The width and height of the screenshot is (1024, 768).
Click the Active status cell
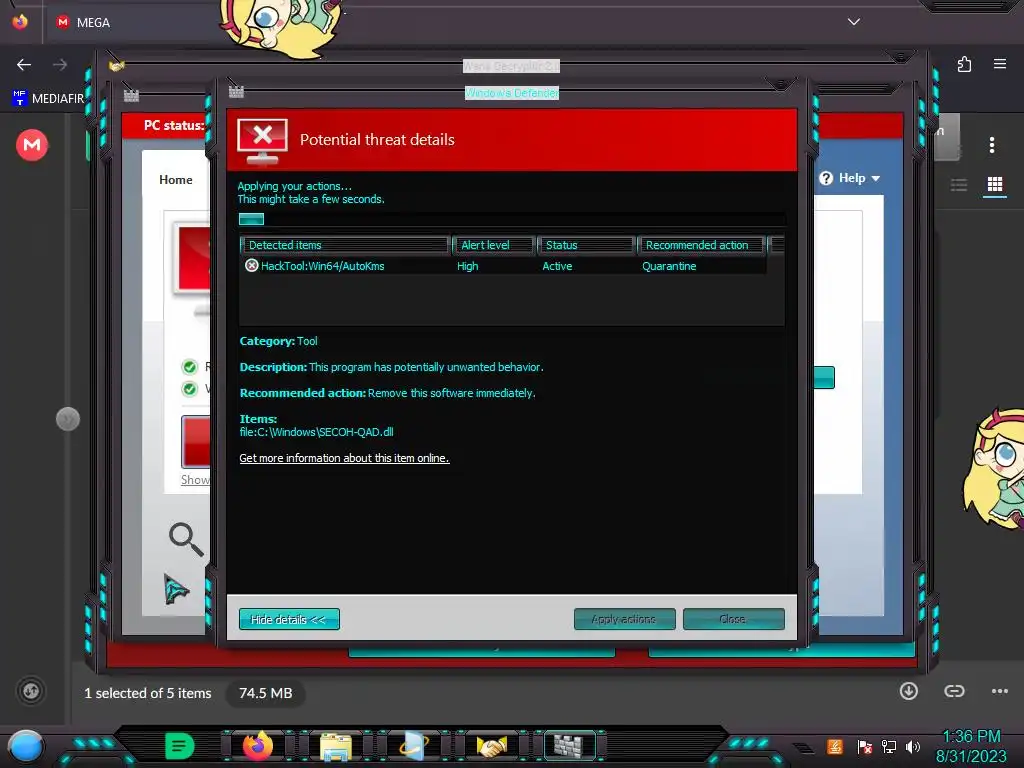tap(557, 266)
